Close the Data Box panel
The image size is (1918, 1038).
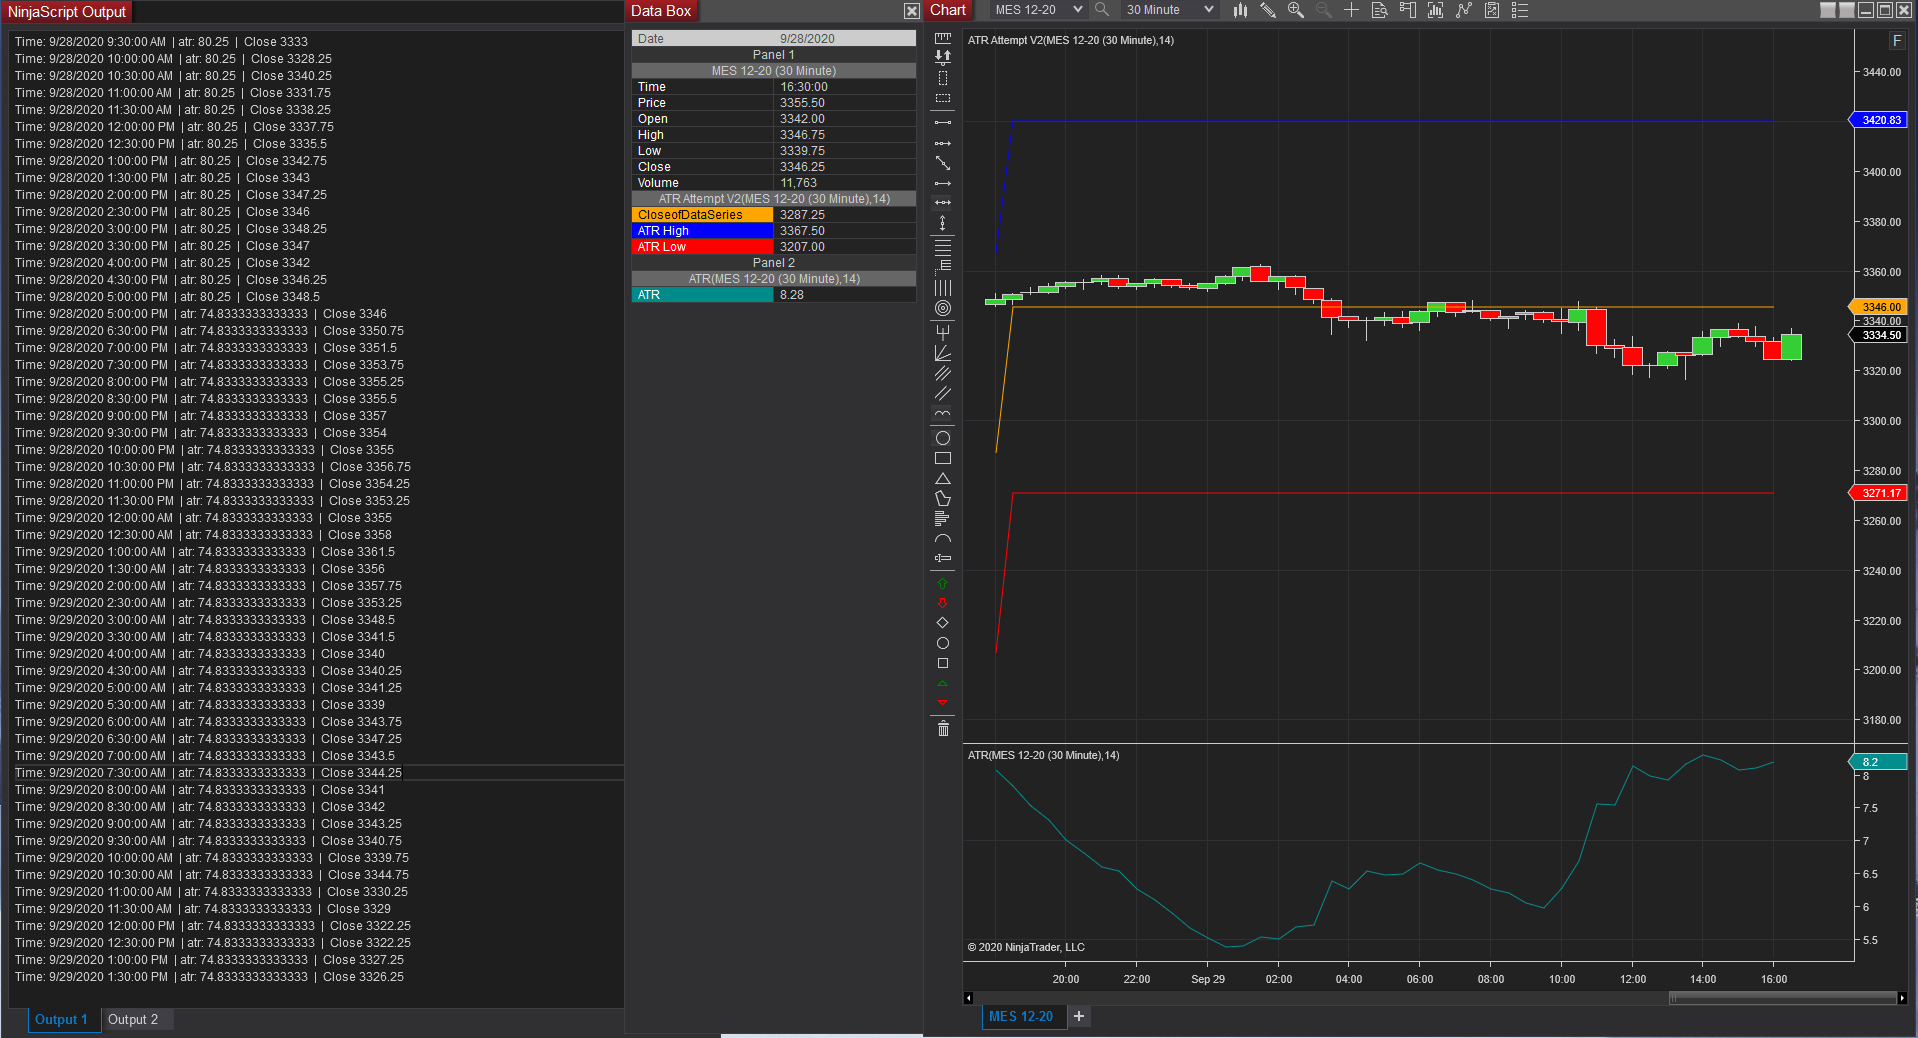[x=912, y=11]
